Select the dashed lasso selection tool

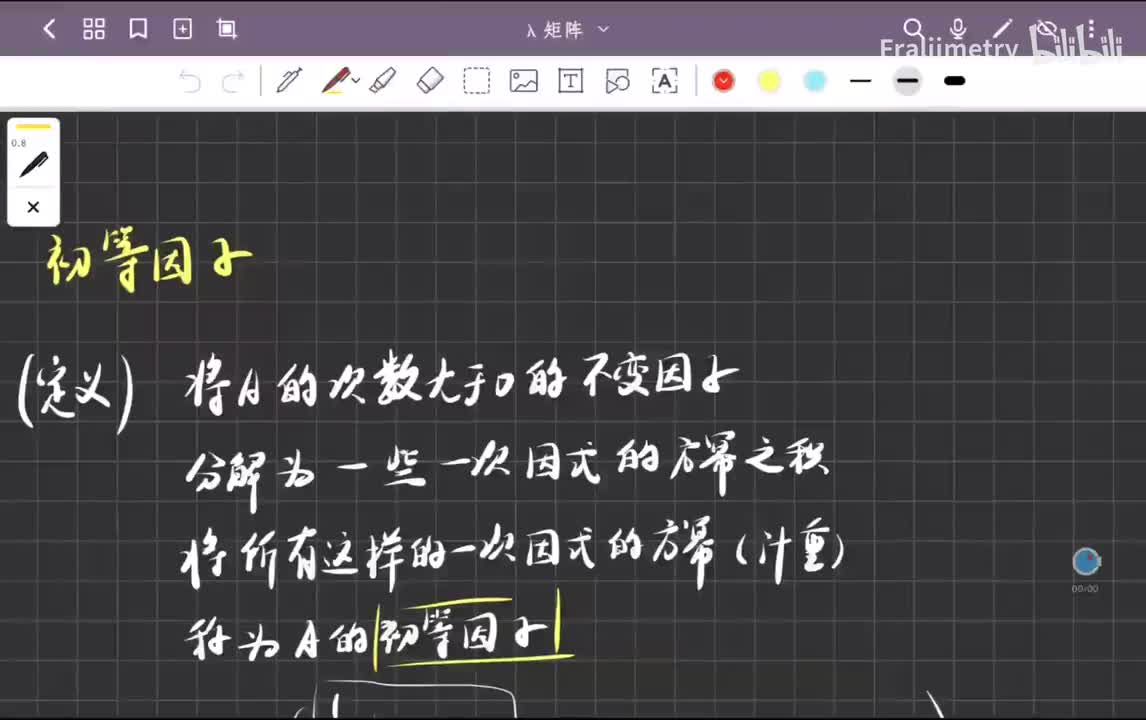point(477,81)
